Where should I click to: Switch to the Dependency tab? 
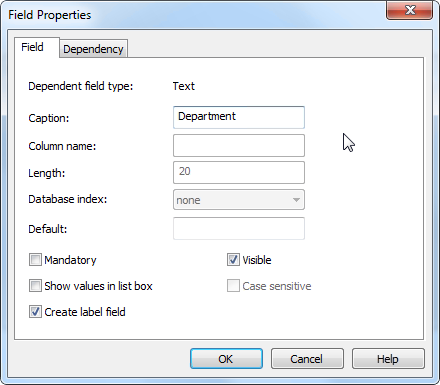coord(93,49)
